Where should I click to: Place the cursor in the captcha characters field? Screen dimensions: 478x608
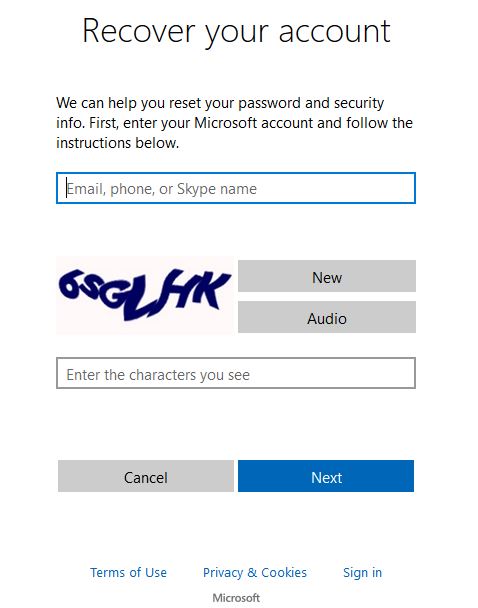click(x=236, y=373)
